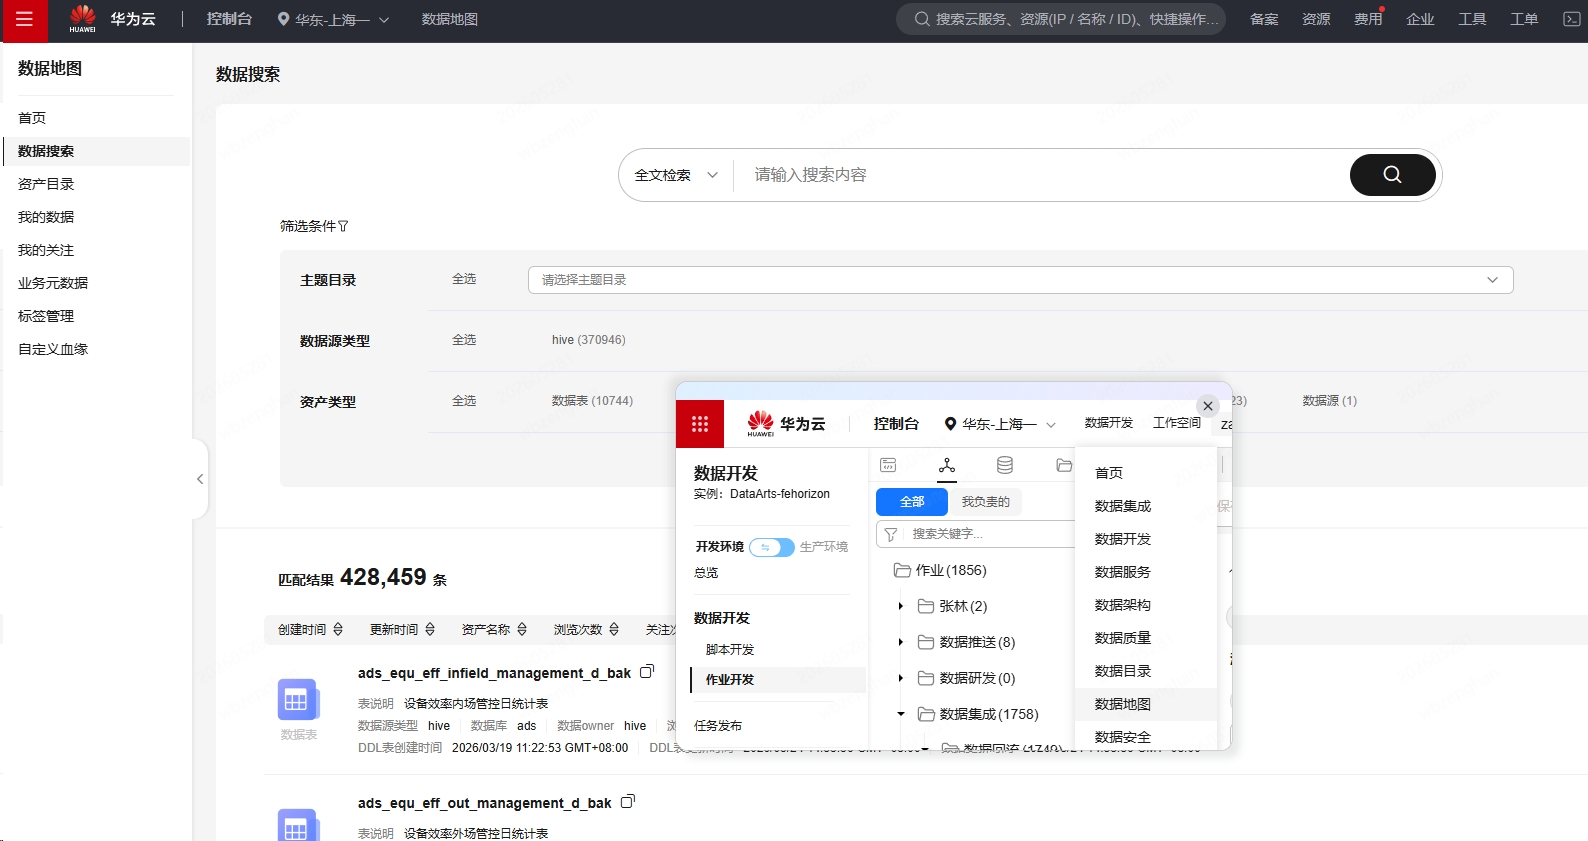Click the black search magnifier button
Viewport: 1588px width, 841px height.
coord(1392,175)
